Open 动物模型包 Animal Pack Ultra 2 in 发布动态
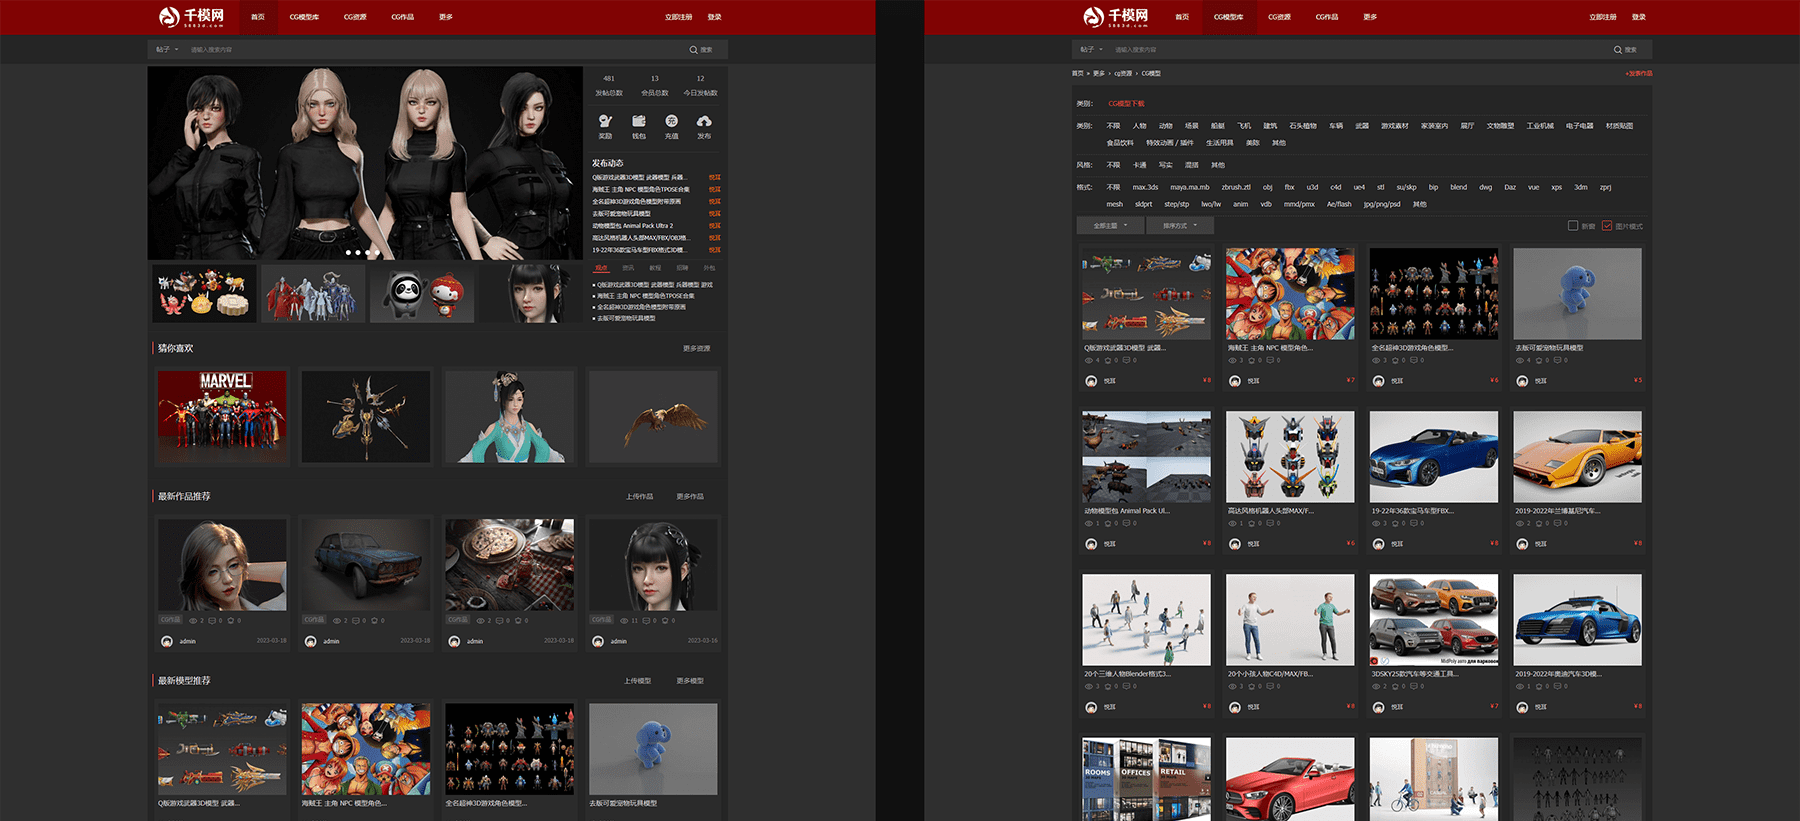 (x=633, y=226)
